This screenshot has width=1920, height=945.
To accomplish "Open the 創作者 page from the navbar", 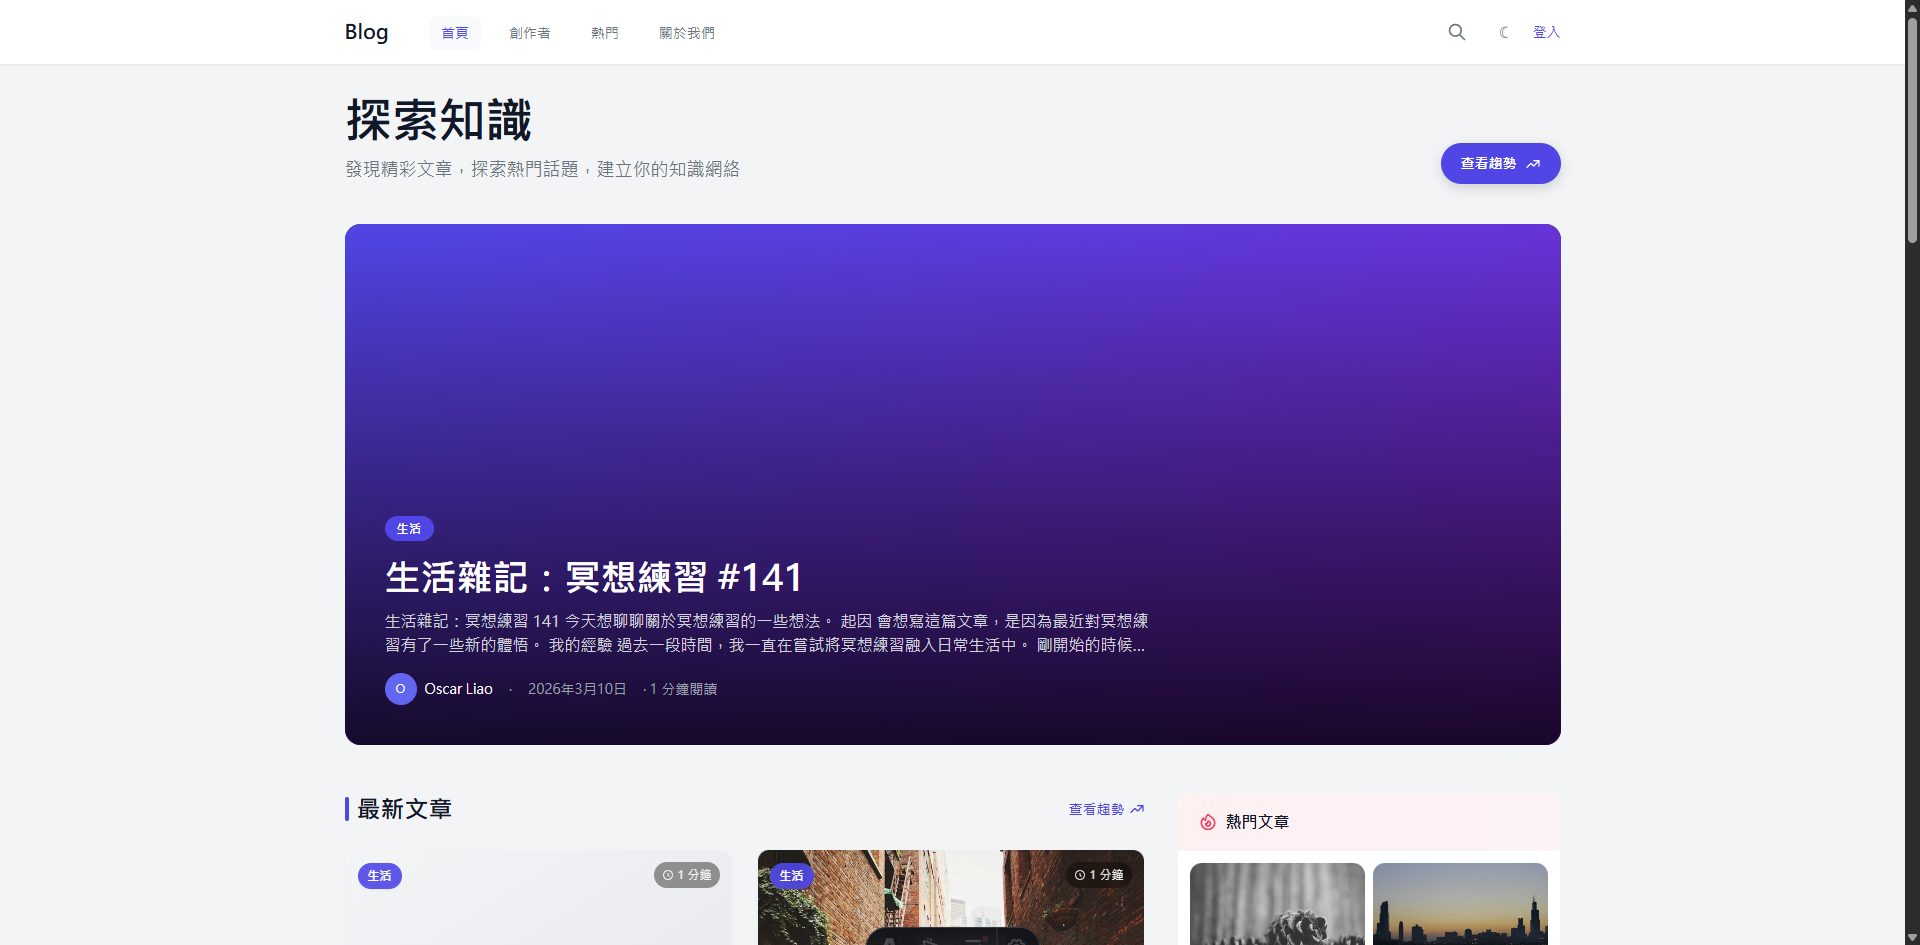I will (530, 32).
